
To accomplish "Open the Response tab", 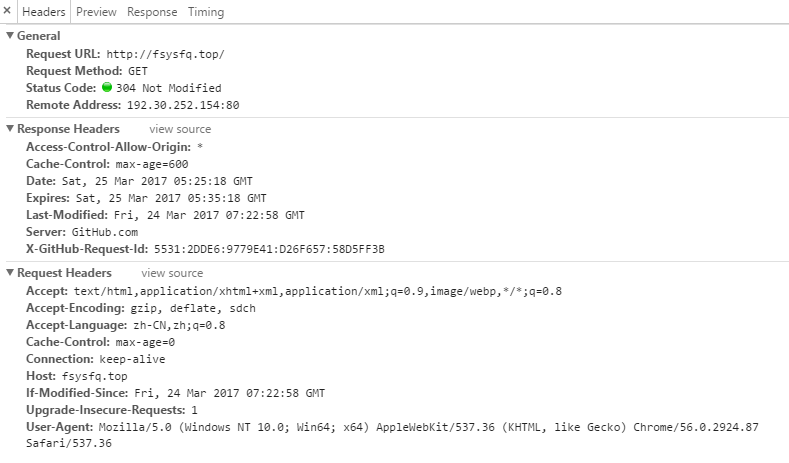I will tap(153, 12).
